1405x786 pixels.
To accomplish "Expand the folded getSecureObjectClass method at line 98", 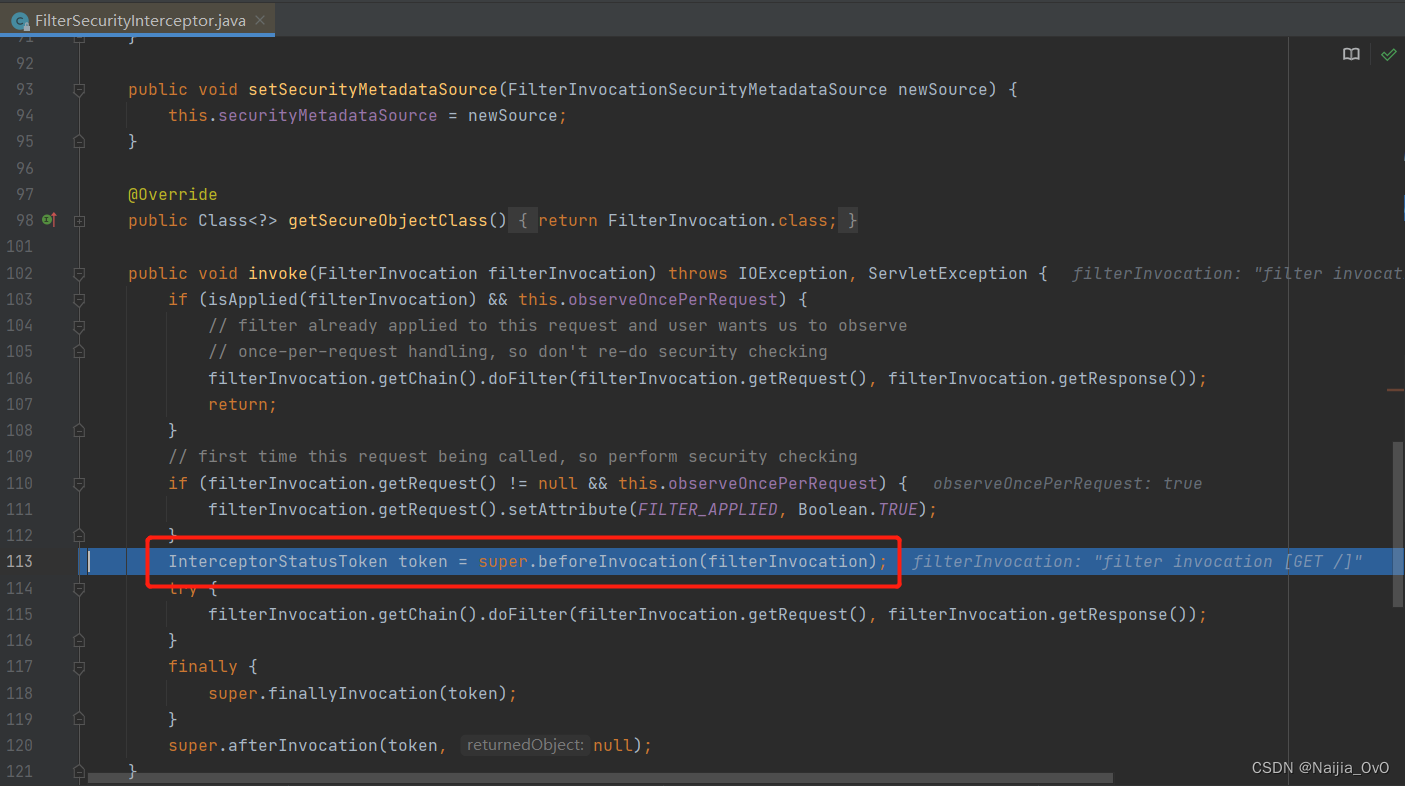I will [x=79, y=221].
